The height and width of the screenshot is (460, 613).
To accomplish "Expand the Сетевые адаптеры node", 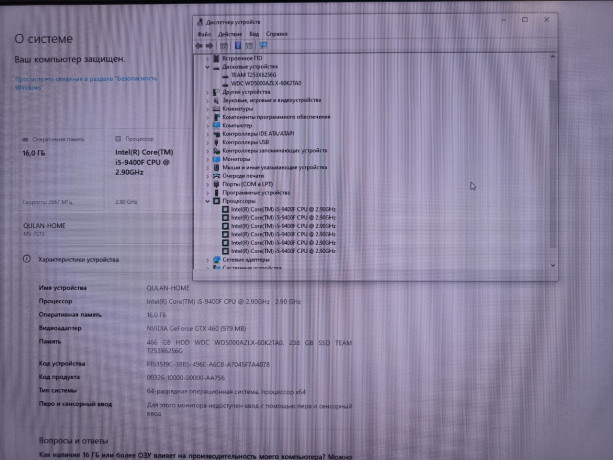I will (208, 260).
